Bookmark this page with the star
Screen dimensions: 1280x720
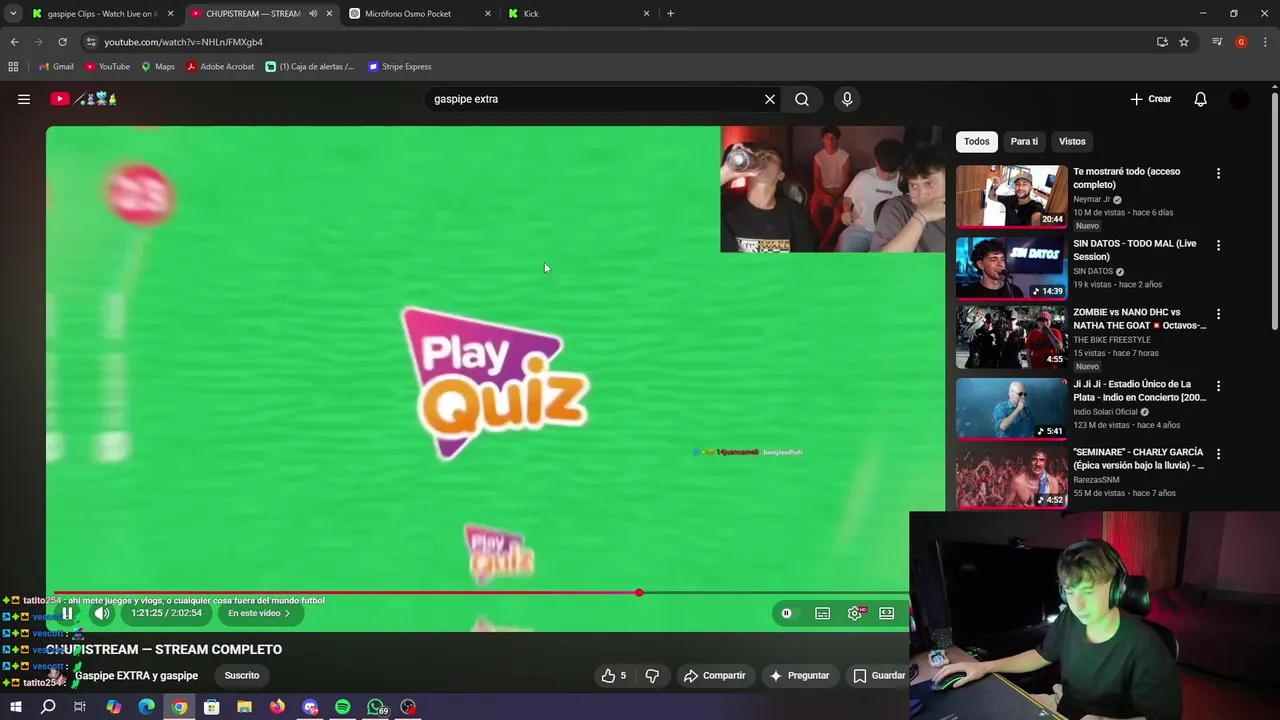(1184, 42)
